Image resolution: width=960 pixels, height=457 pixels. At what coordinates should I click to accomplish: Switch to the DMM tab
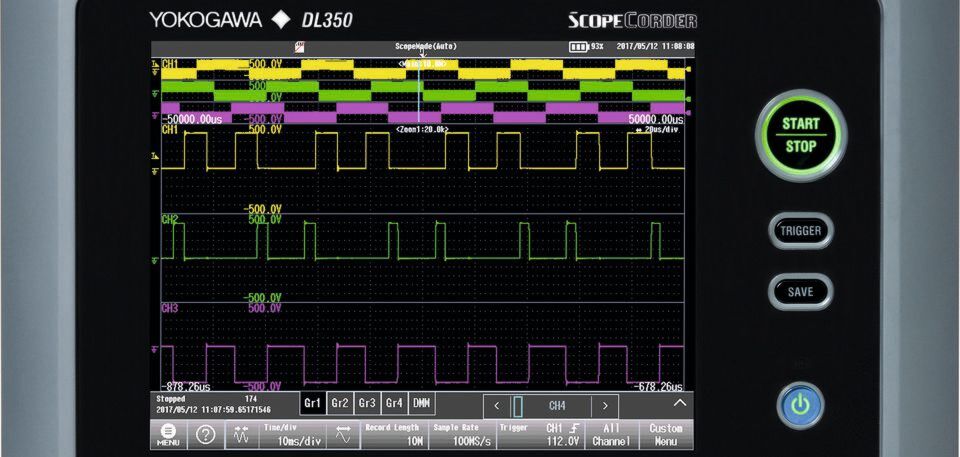coord(421,404)
